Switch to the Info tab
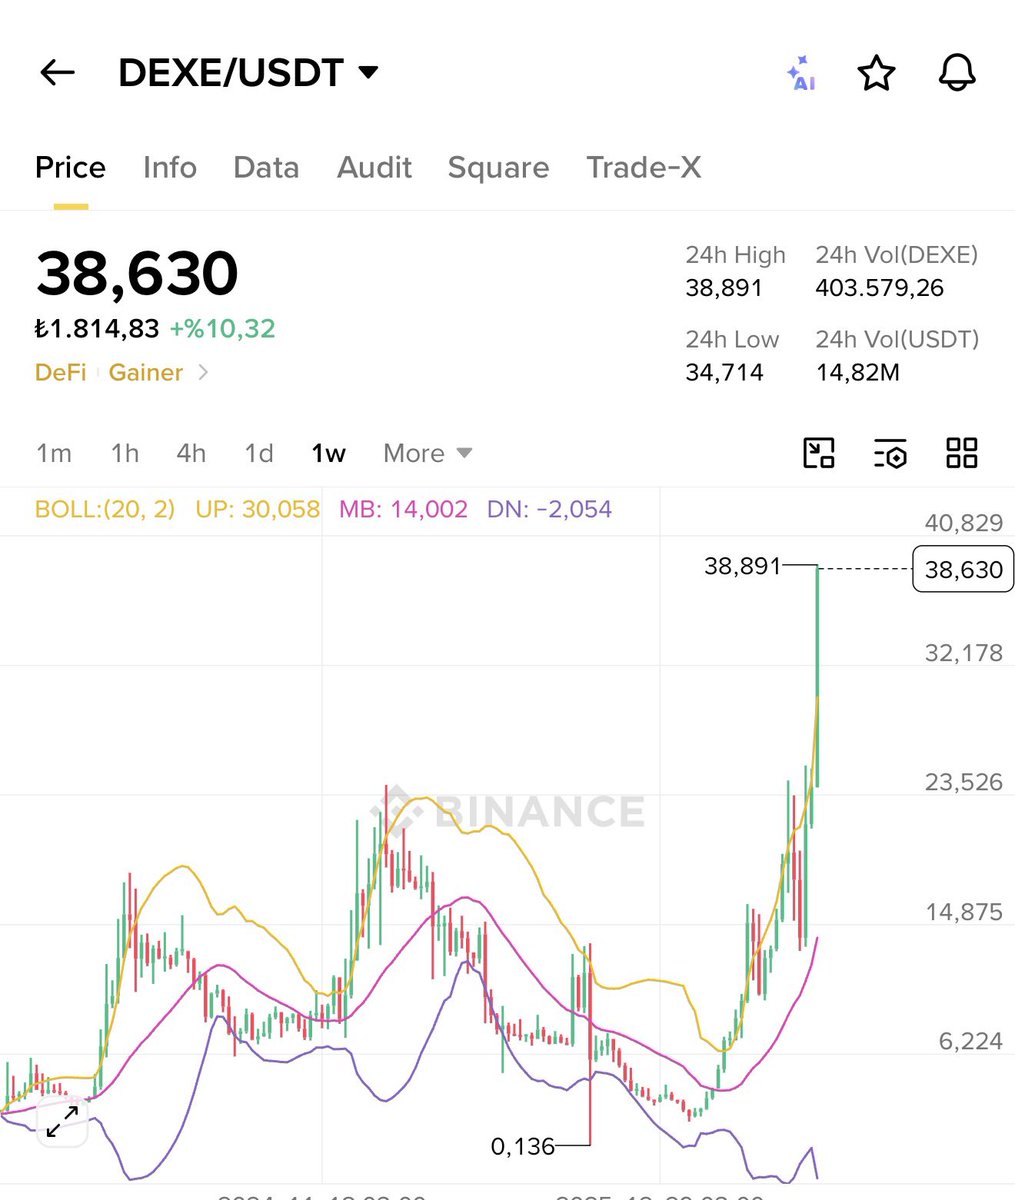The image size is (1015, 1200). coord(170,167)
